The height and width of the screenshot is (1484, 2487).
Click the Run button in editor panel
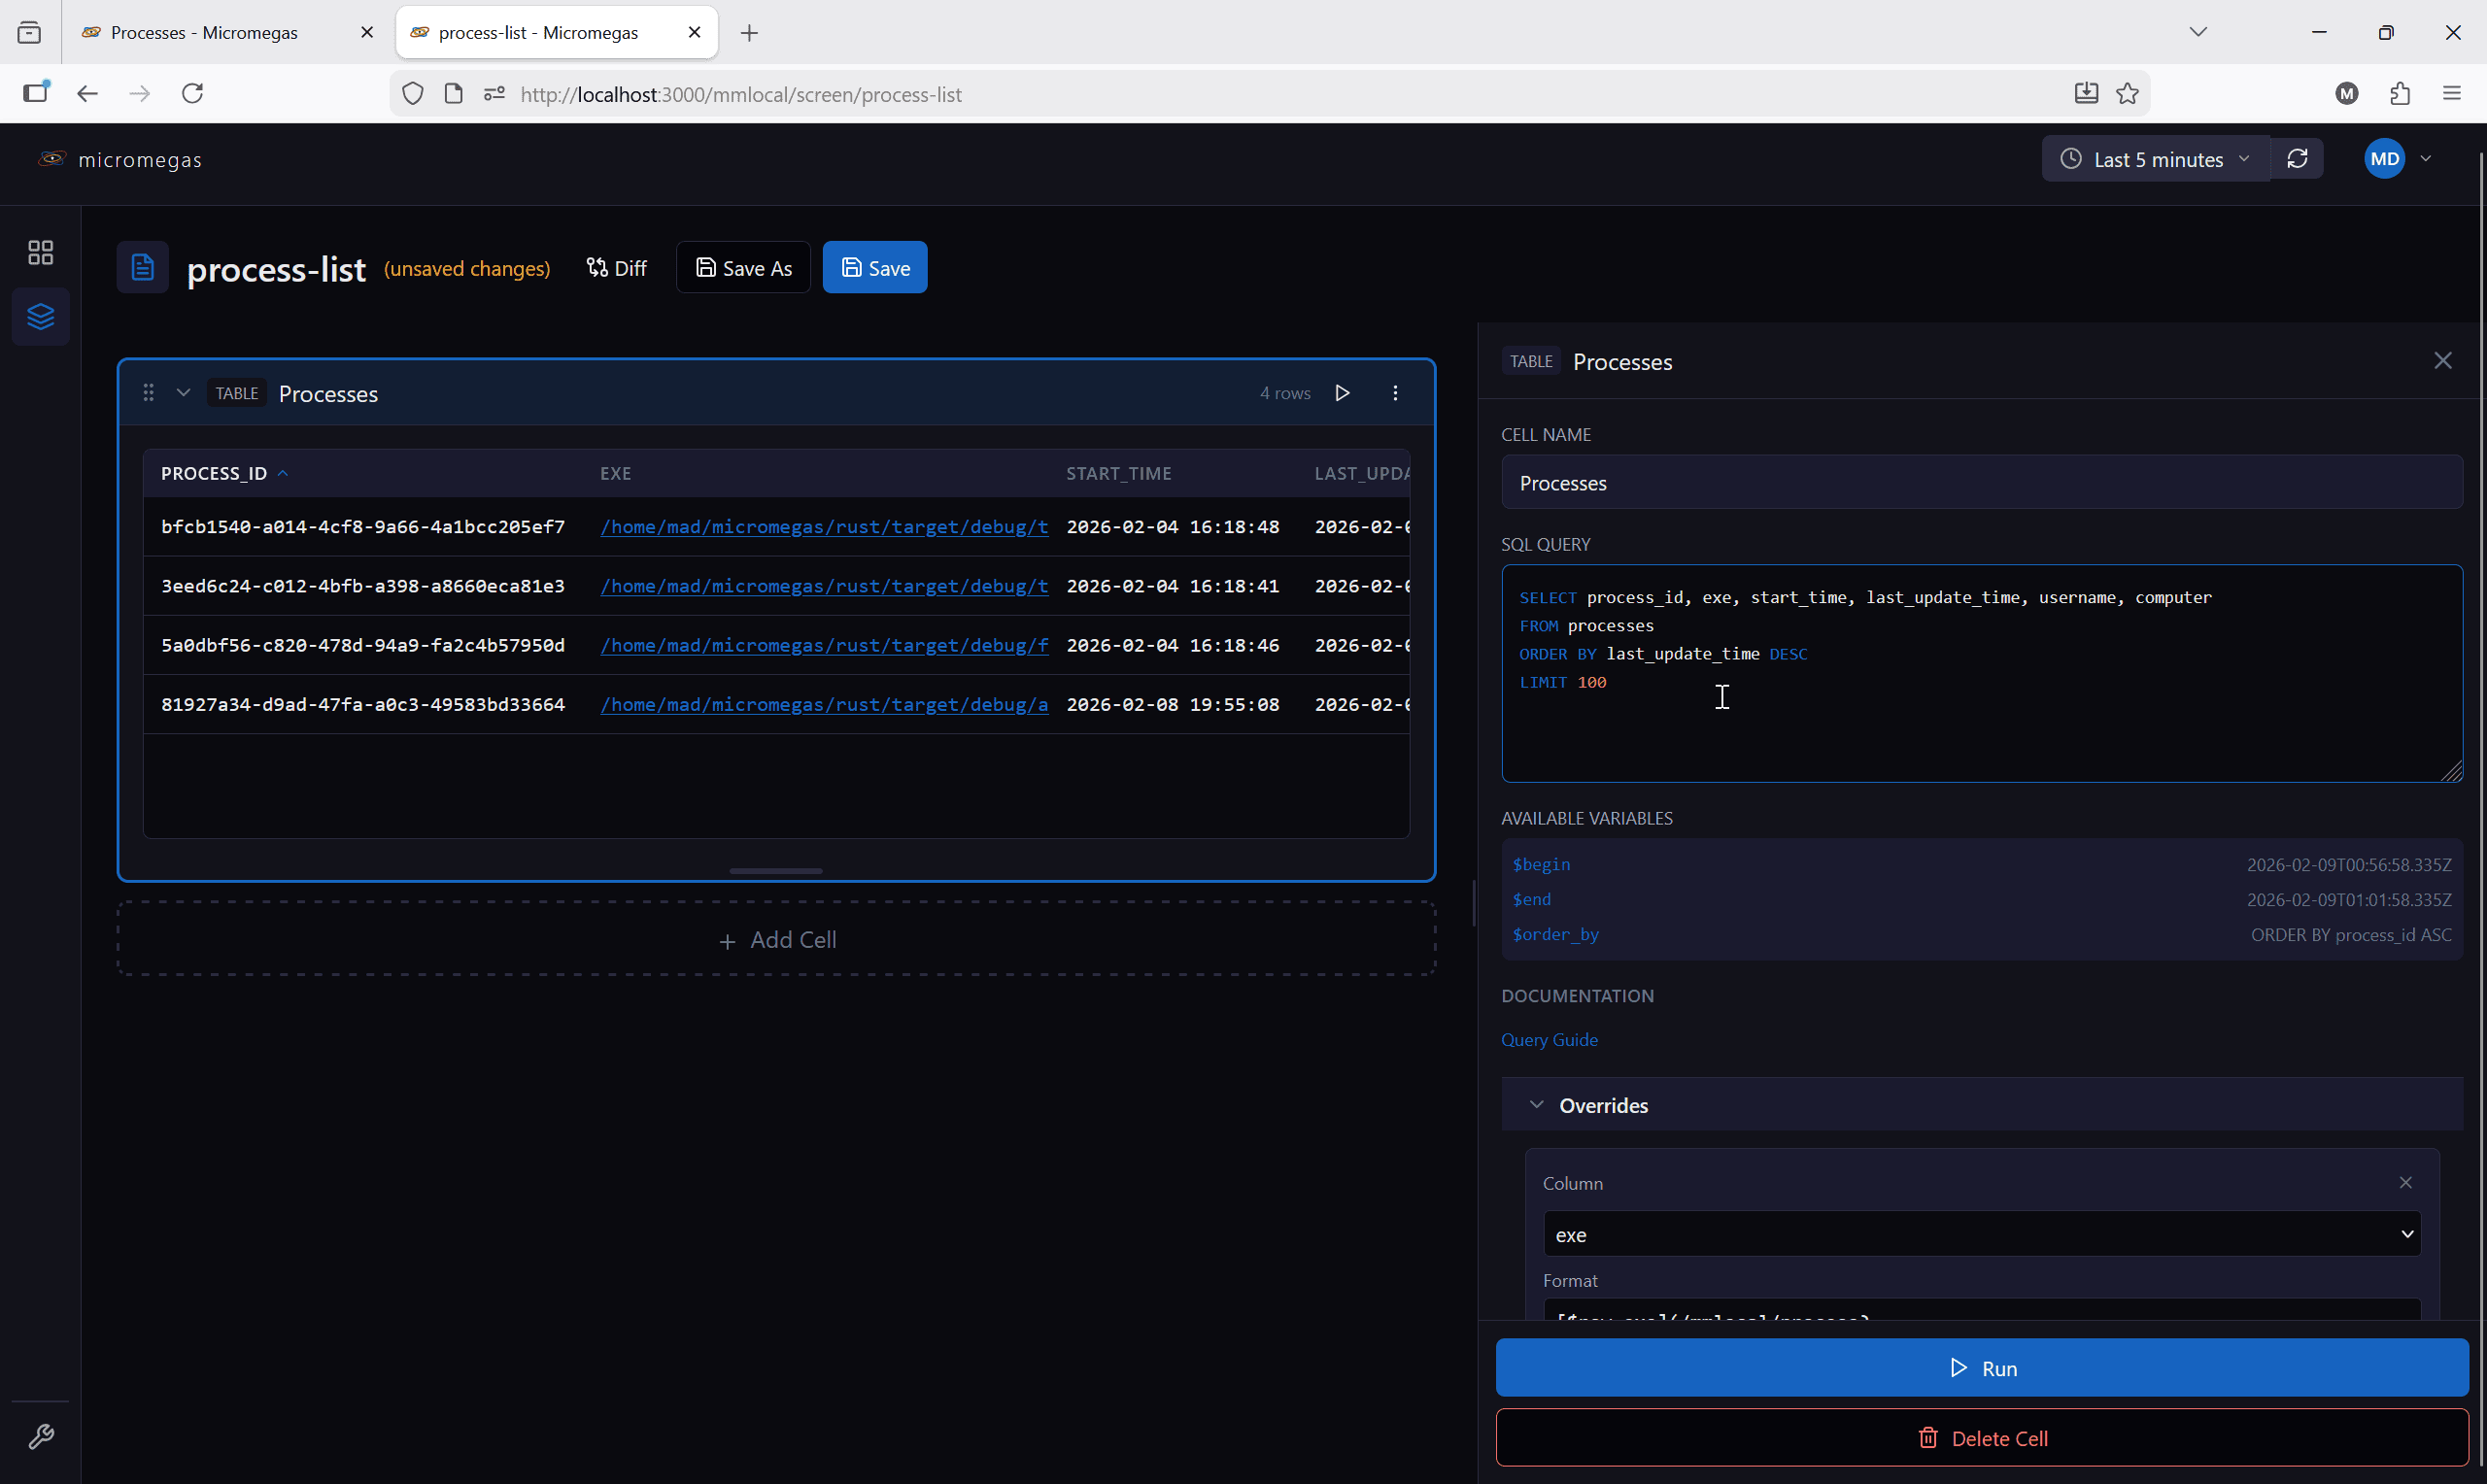[x=1982, y=1368]
